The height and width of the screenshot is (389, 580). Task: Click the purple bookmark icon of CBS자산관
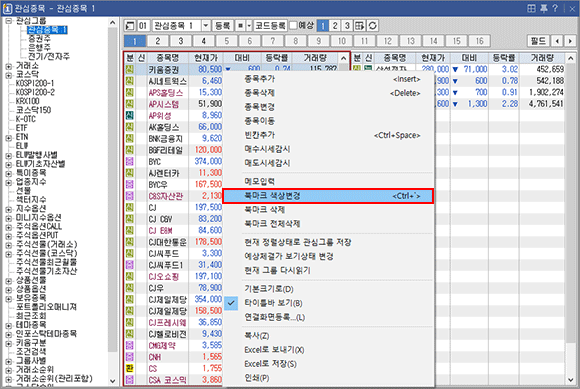coord(129,196)
